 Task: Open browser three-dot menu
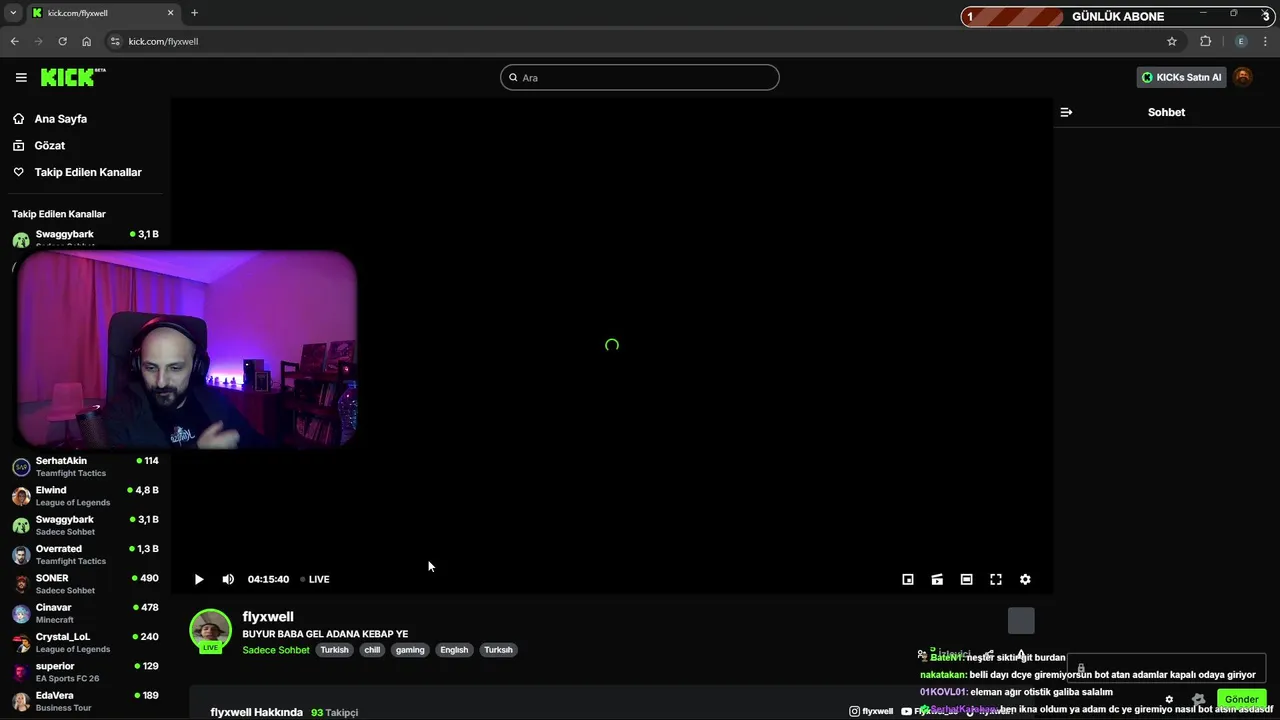tap(1266, 41)
